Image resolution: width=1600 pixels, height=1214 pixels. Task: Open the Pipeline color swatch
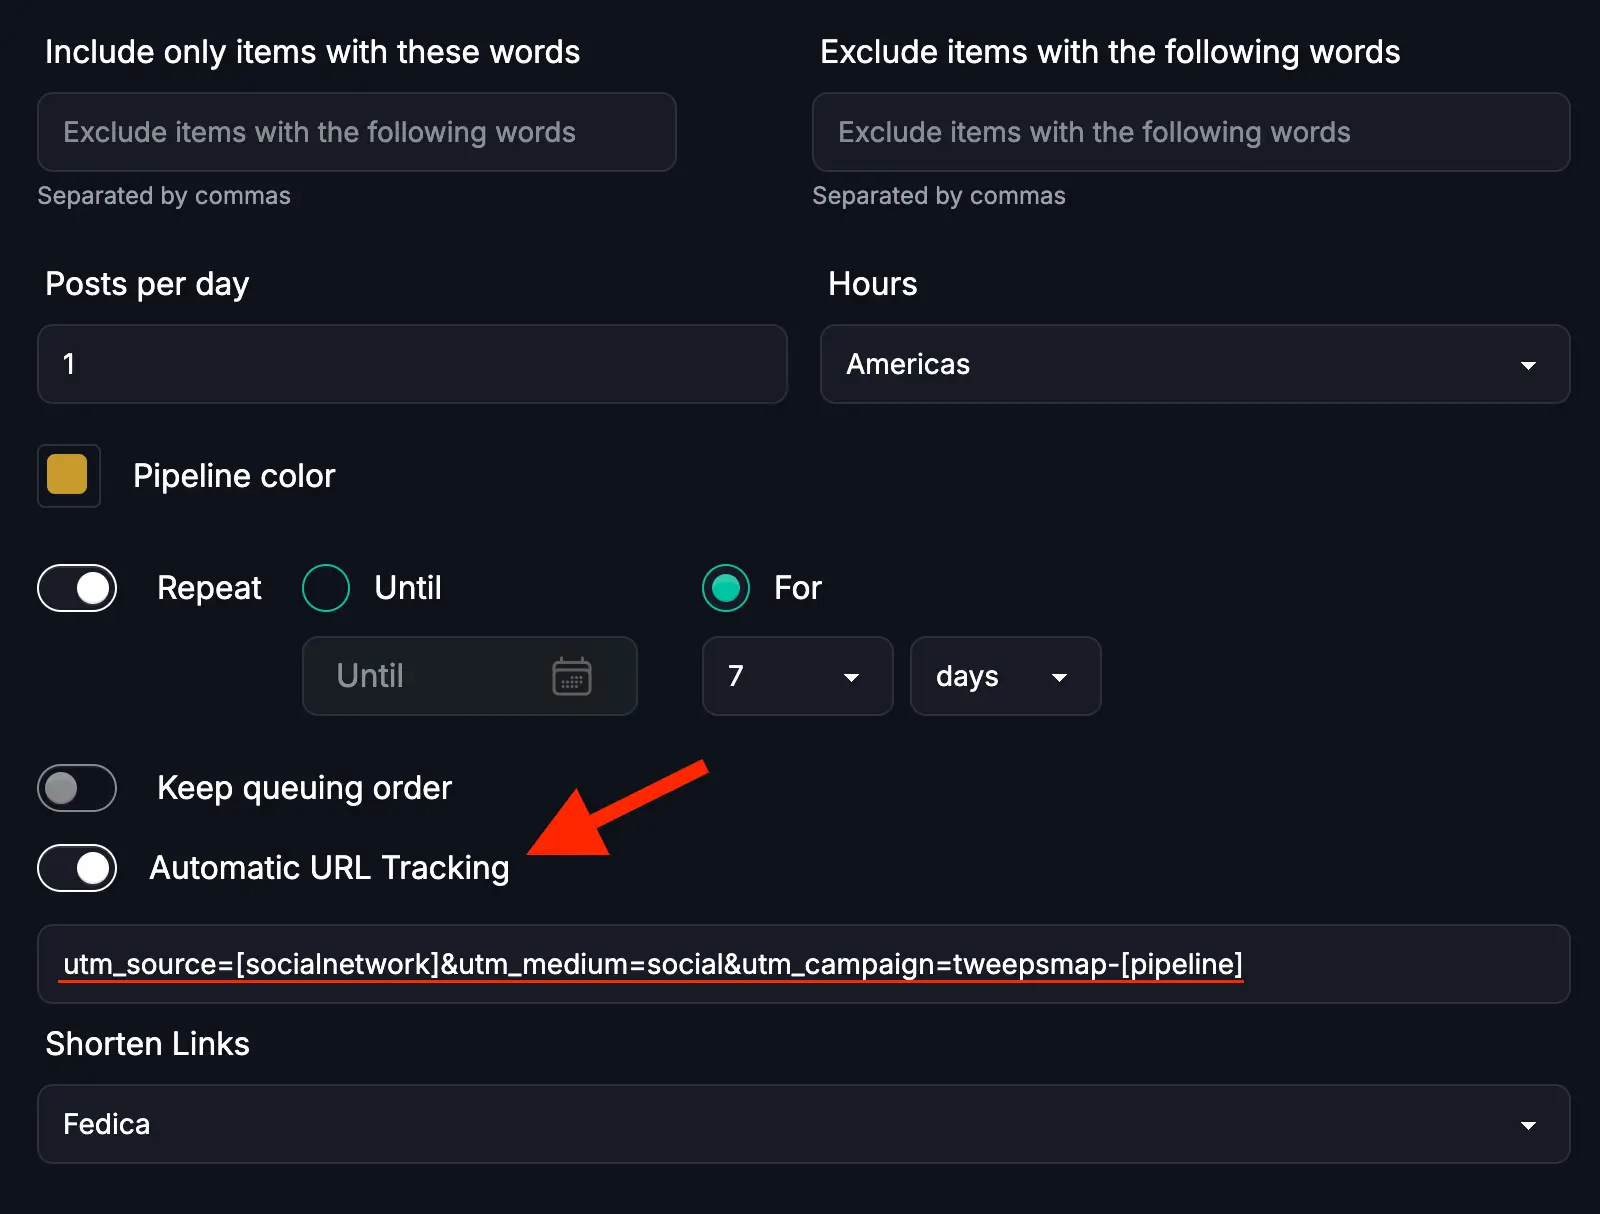click(x=68, y=475)
